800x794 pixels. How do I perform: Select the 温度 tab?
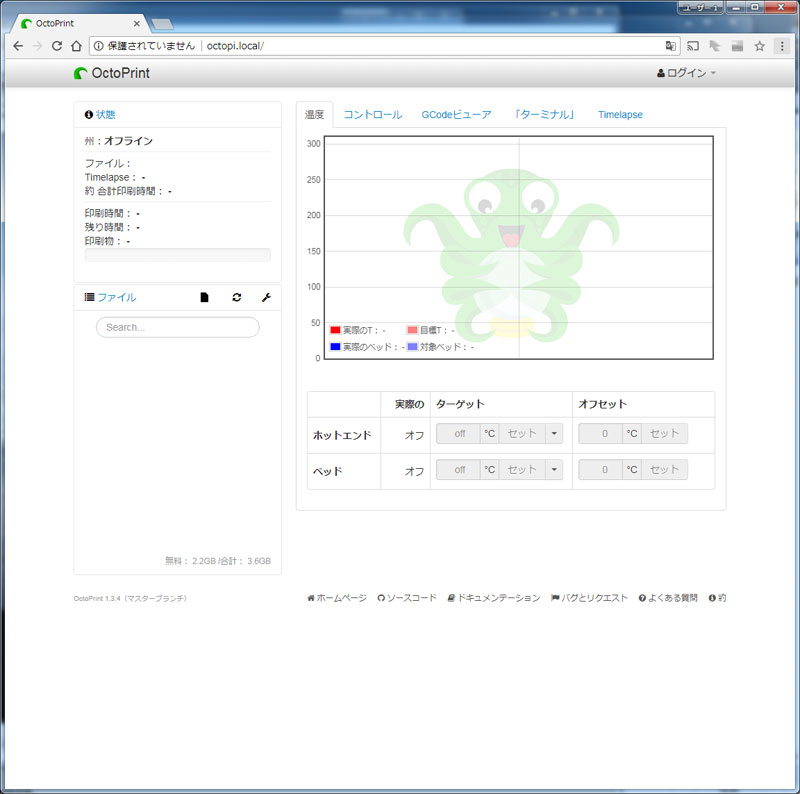point(314,115)
